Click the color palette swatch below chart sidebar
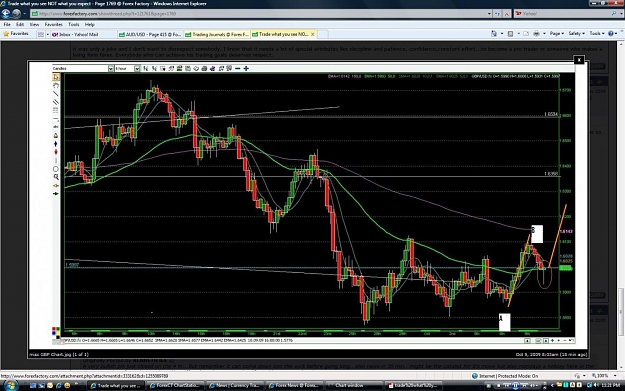Viewport: 625px width, 391px height. [56, 332]
